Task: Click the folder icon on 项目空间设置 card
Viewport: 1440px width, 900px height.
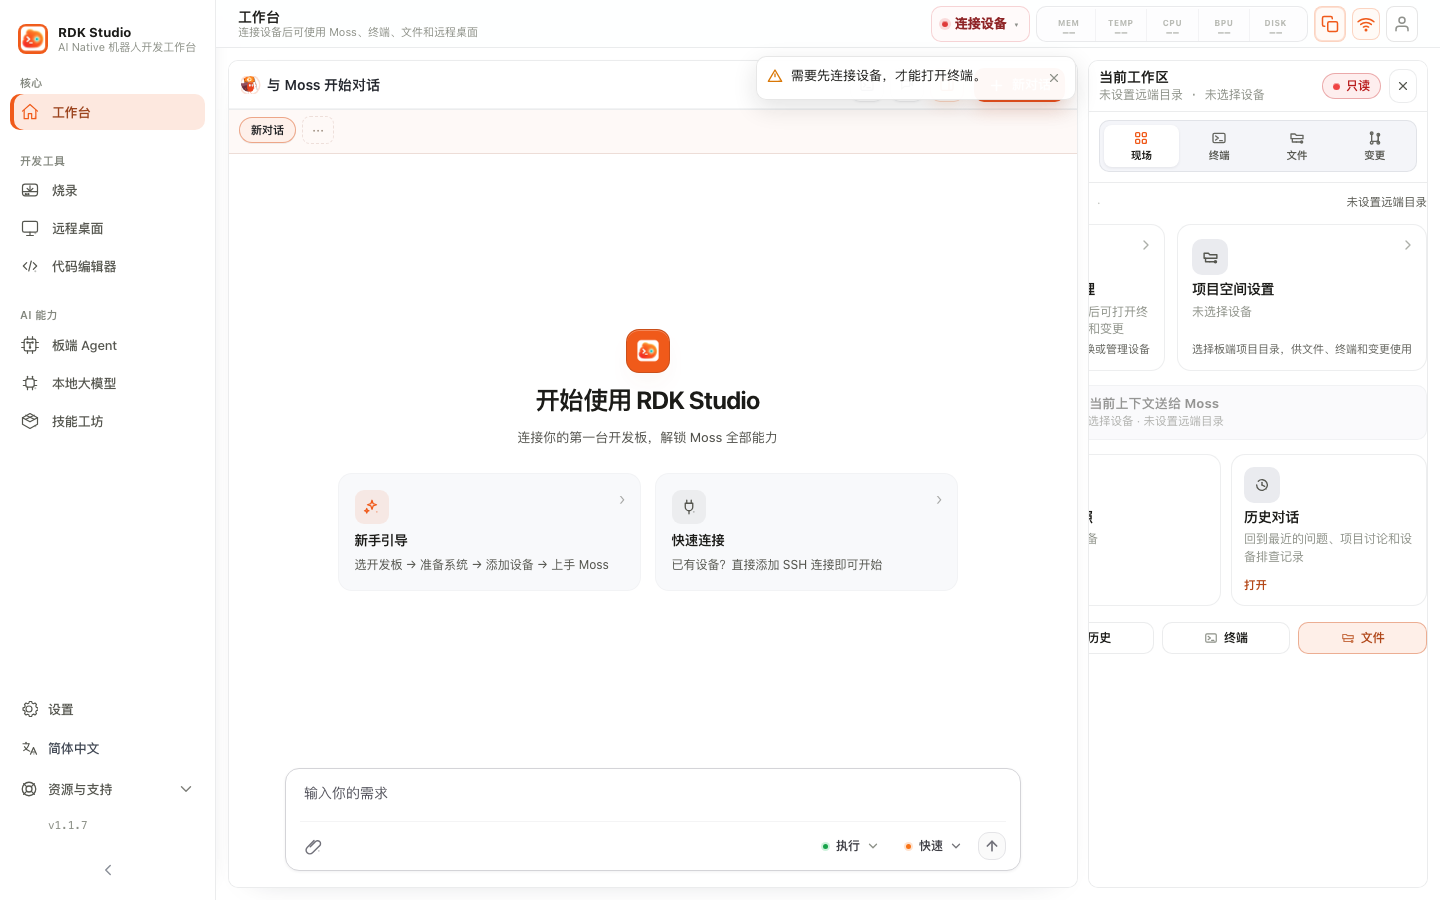Action: pyautogui.click(x=1210, y=257)
